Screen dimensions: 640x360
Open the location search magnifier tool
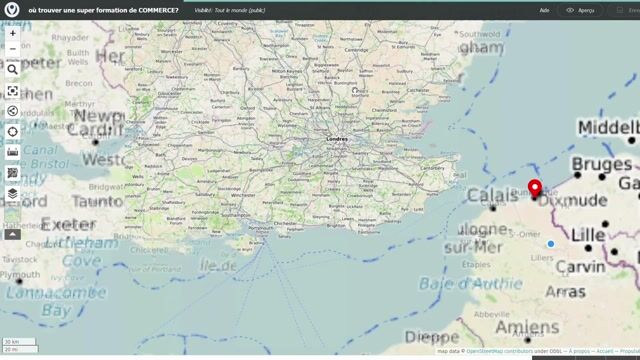(13, 70)
